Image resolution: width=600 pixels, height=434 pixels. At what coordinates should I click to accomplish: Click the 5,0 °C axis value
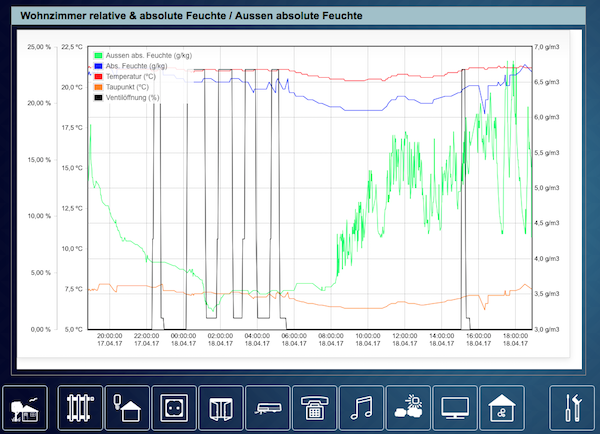(x=72, y=329)
